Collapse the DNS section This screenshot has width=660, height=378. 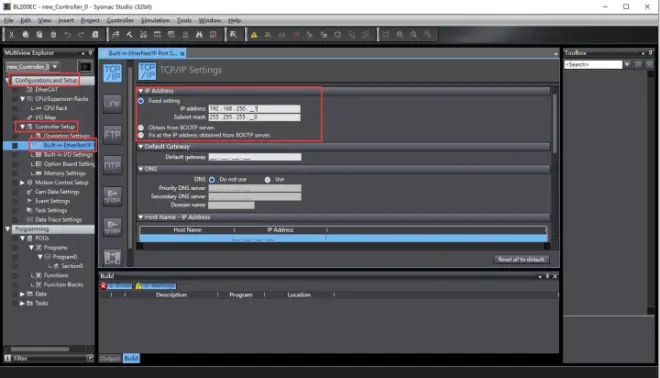141,169
